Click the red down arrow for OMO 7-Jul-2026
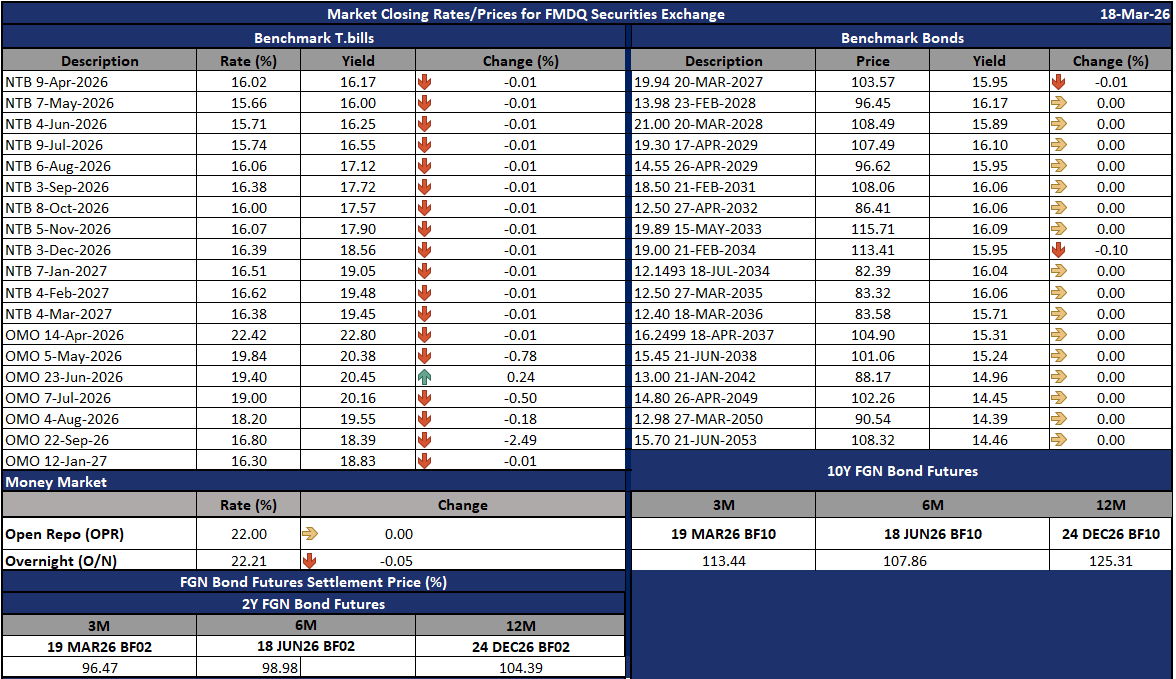Screen dimensions: 1176x679 (x=424, y=398)
